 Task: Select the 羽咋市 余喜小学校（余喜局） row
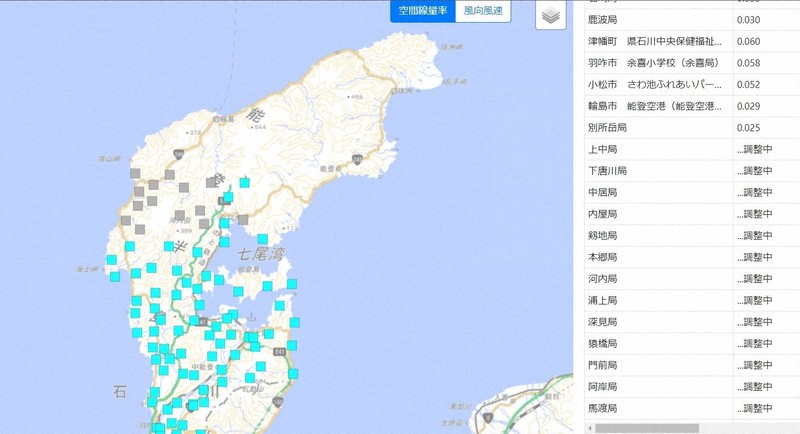(692, 63)
